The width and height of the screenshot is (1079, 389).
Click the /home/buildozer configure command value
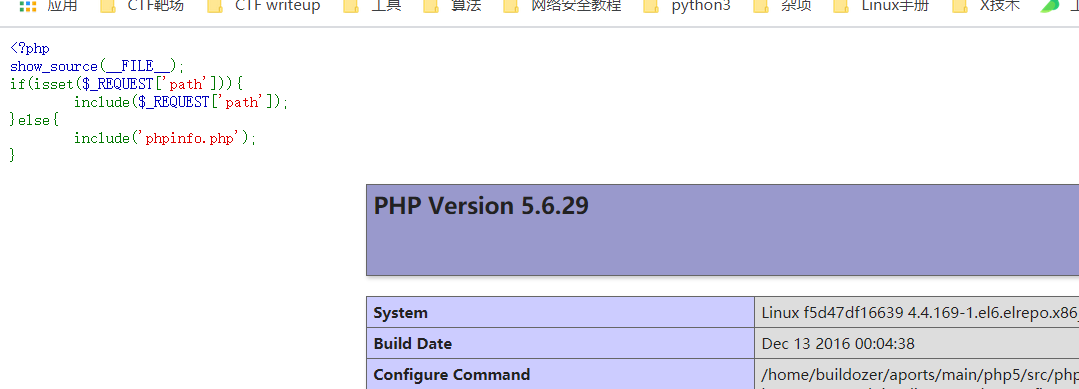click(x=920, y=375)
